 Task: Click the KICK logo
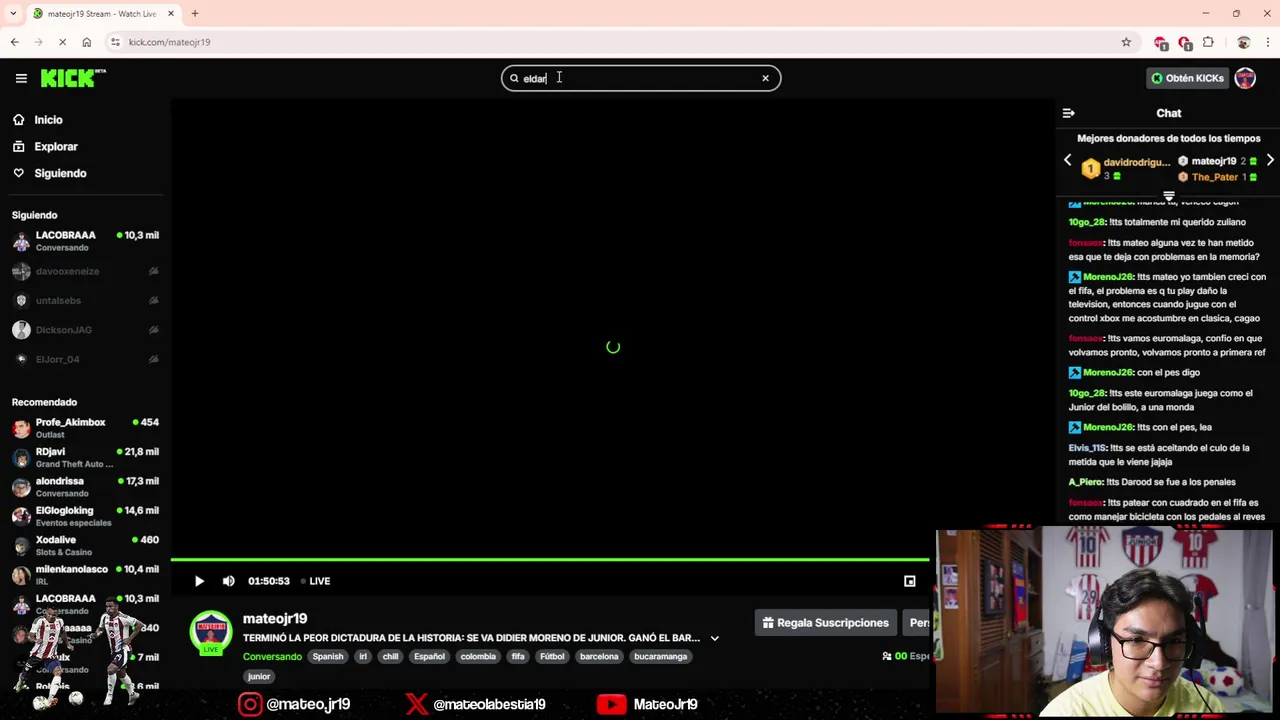pos(73,78)
